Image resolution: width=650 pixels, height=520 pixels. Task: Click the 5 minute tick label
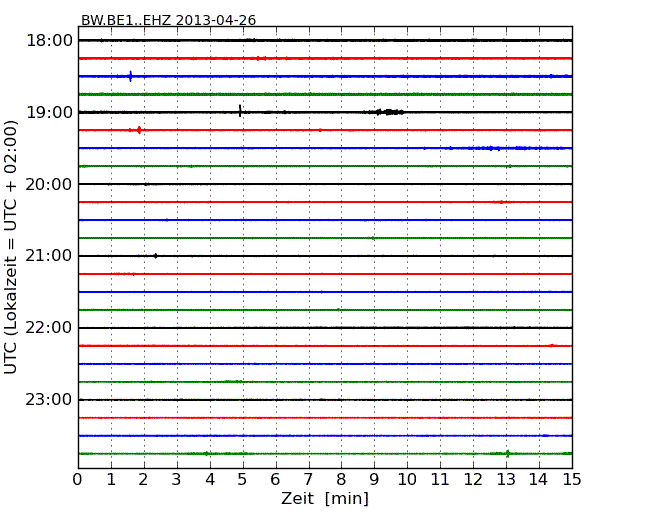pos(242,480)
